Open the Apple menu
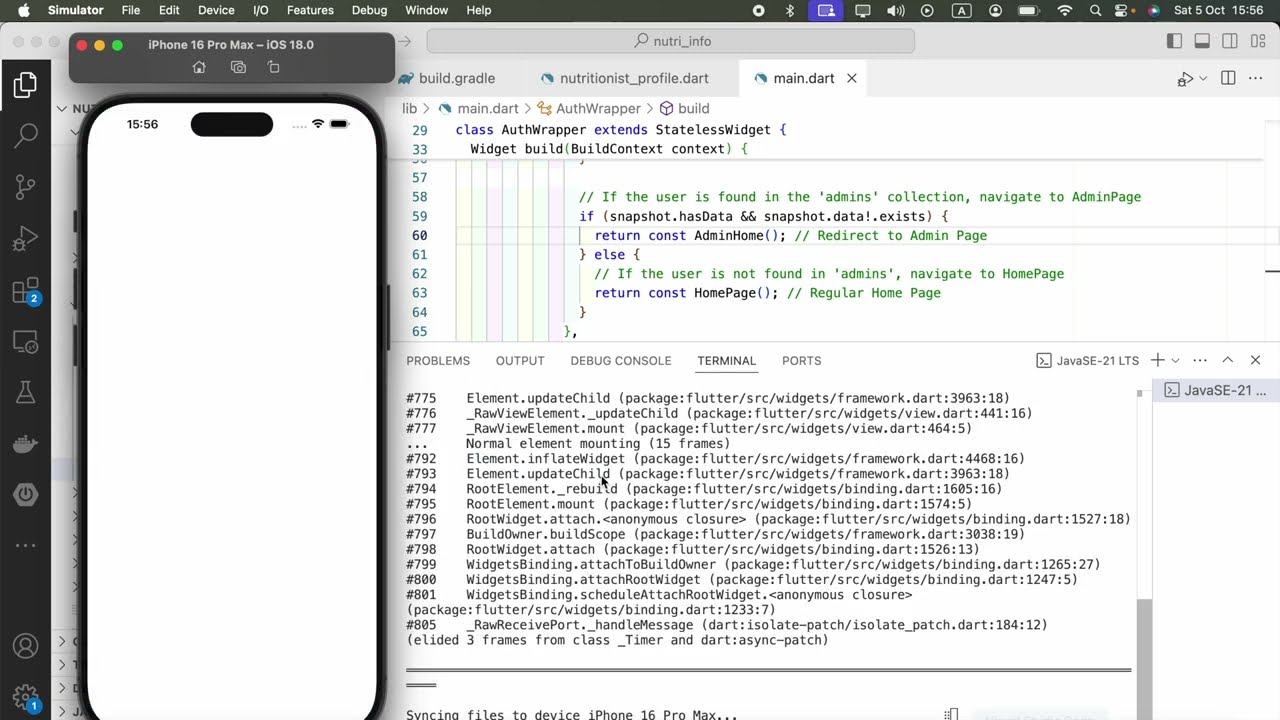 24,10
